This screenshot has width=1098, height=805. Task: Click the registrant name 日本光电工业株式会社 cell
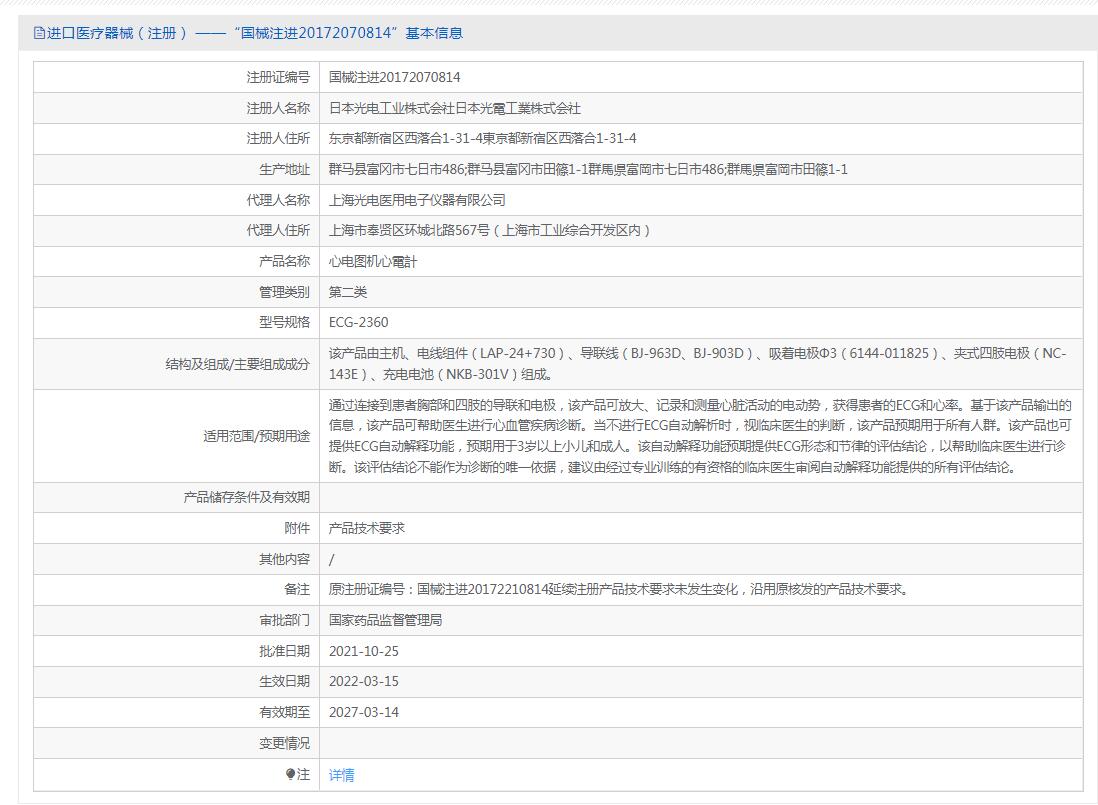[x=454, y=108]
